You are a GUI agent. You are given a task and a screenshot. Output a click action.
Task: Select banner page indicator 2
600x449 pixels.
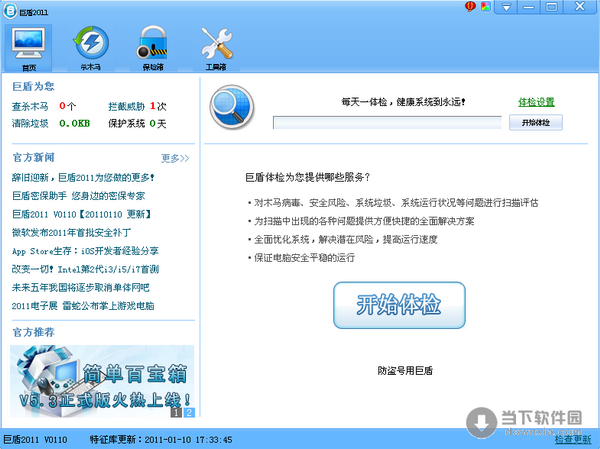coord(189,412)
